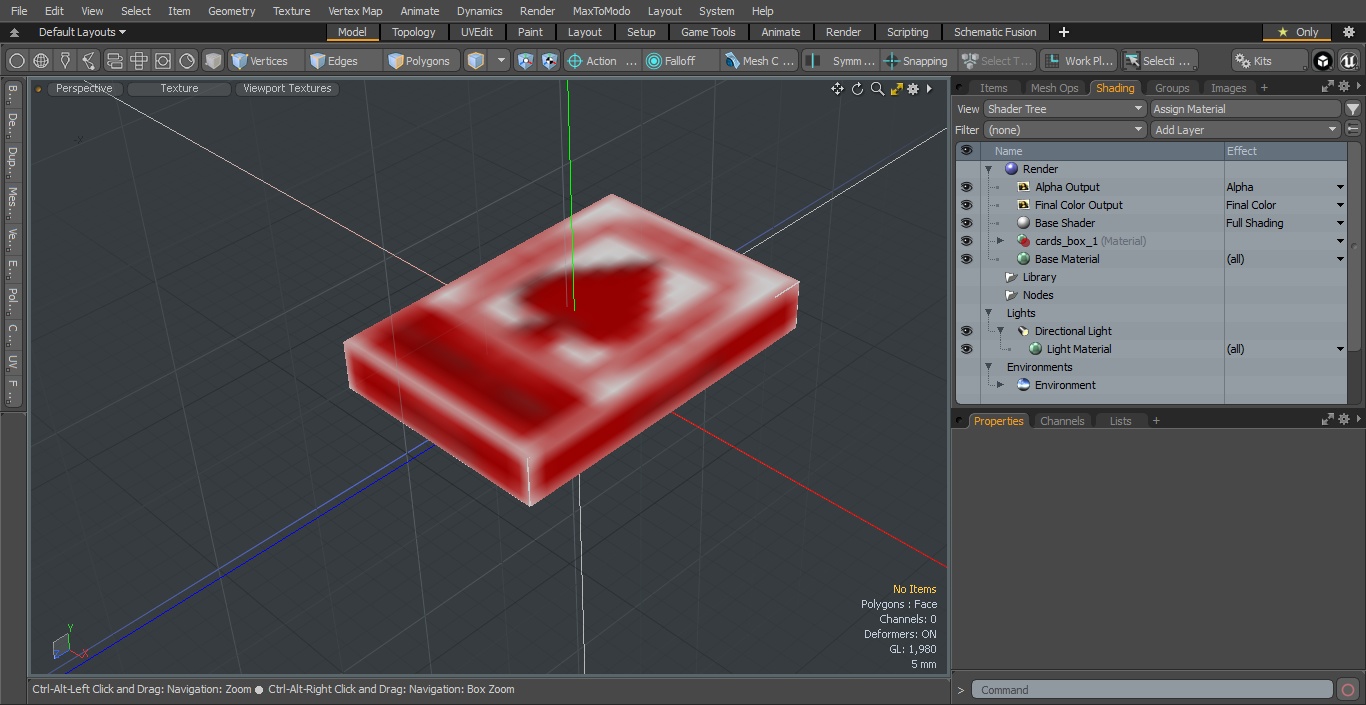This screenshot has height=705, width=1366.
Task: Click the Shader Tree vertical scrollbar
Action: 1354,247
